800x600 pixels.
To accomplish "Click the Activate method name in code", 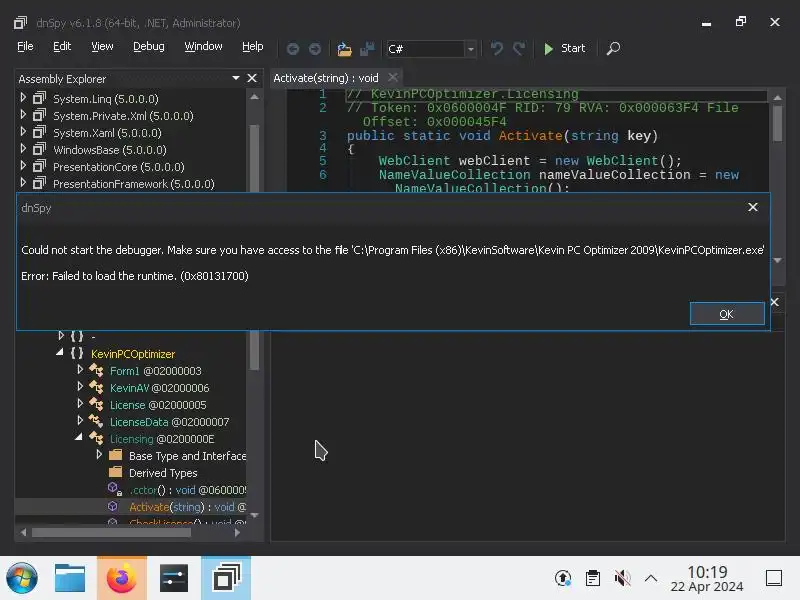I will [530, 136].
